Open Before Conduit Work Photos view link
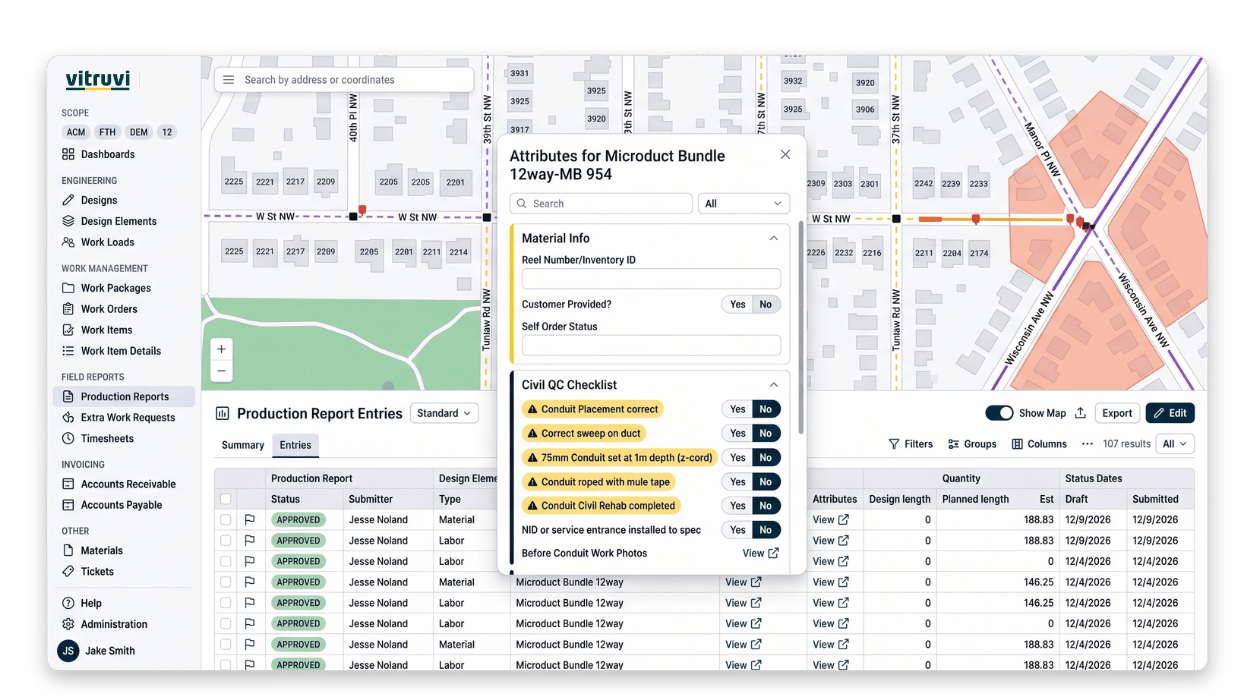1260x700 pixels. click(760, 553)
